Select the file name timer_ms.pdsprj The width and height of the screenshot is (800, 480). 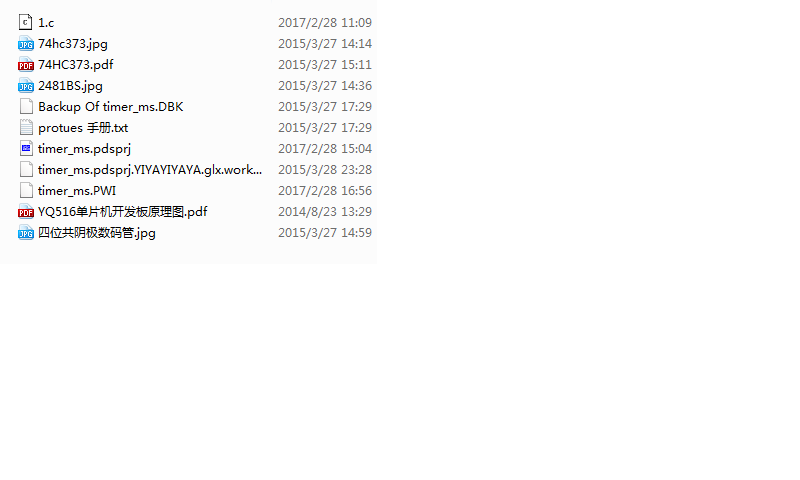(84, 148)
